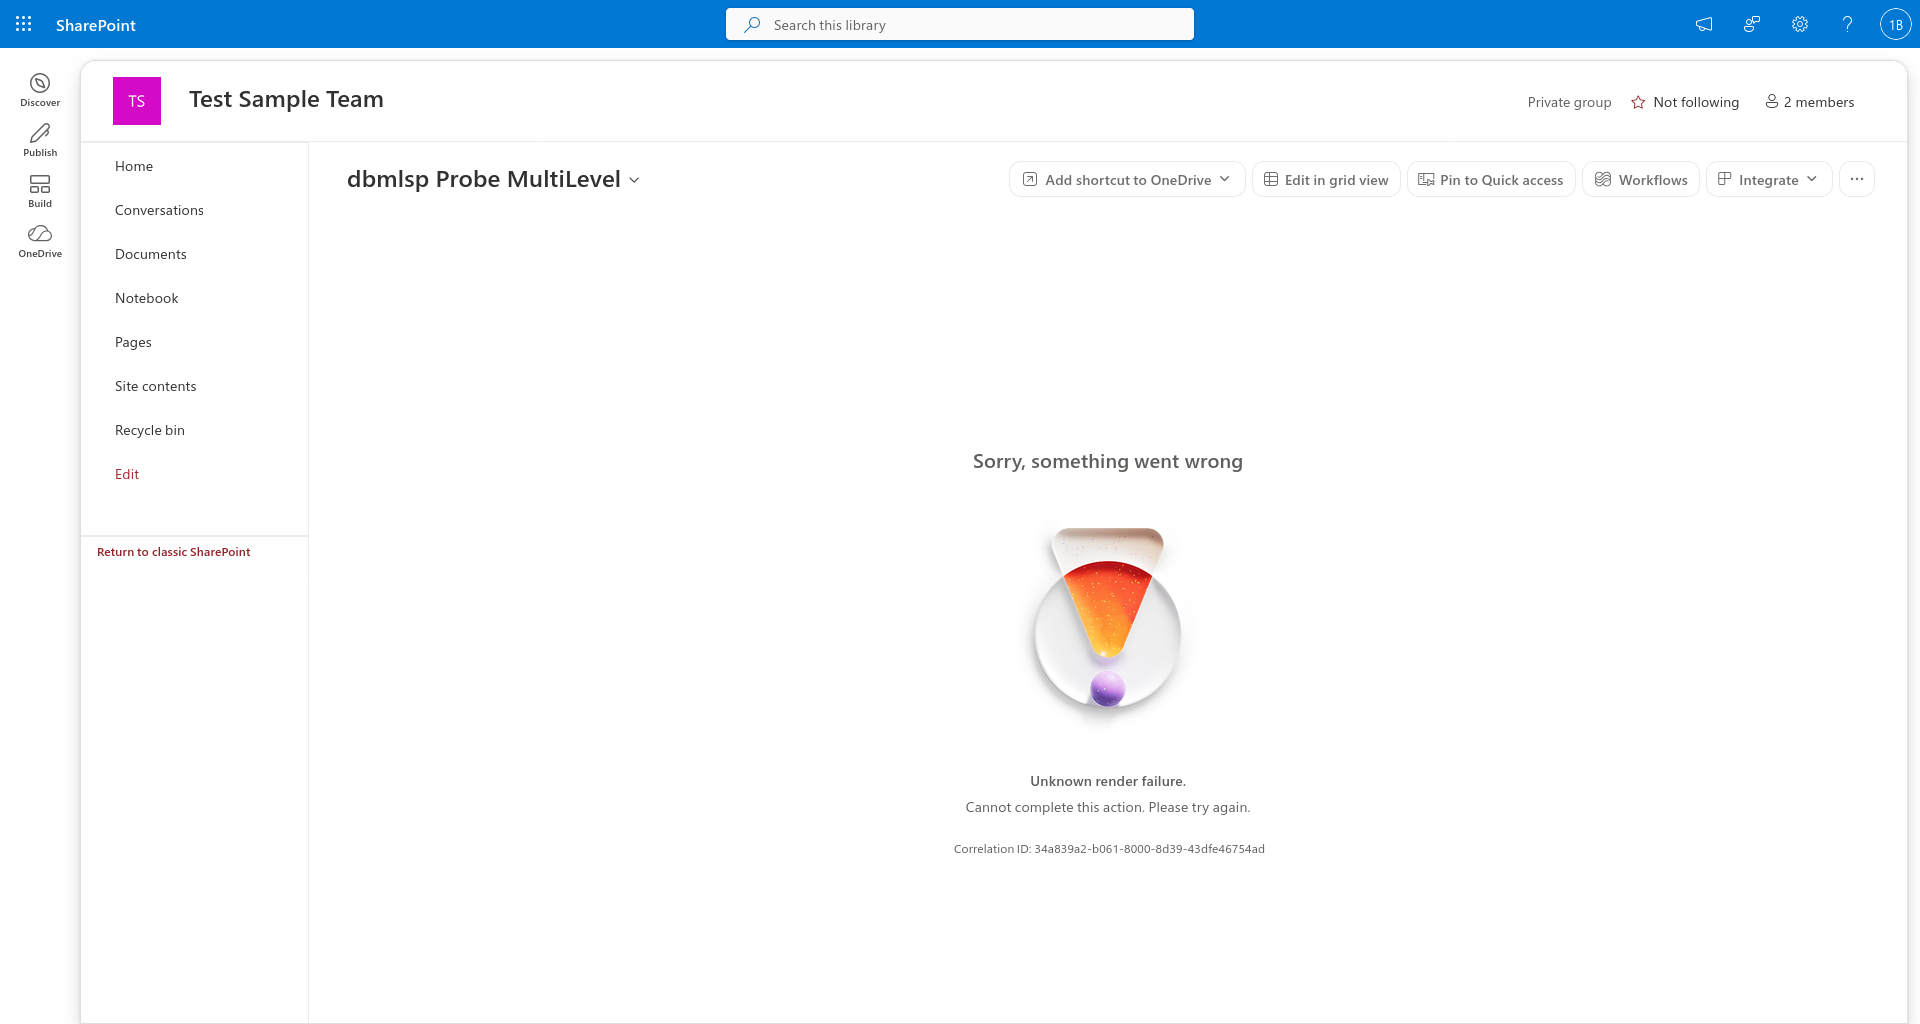Open more commands ellipsis menu
Screen dimensions: 1920x1024
coord(1857,179)
